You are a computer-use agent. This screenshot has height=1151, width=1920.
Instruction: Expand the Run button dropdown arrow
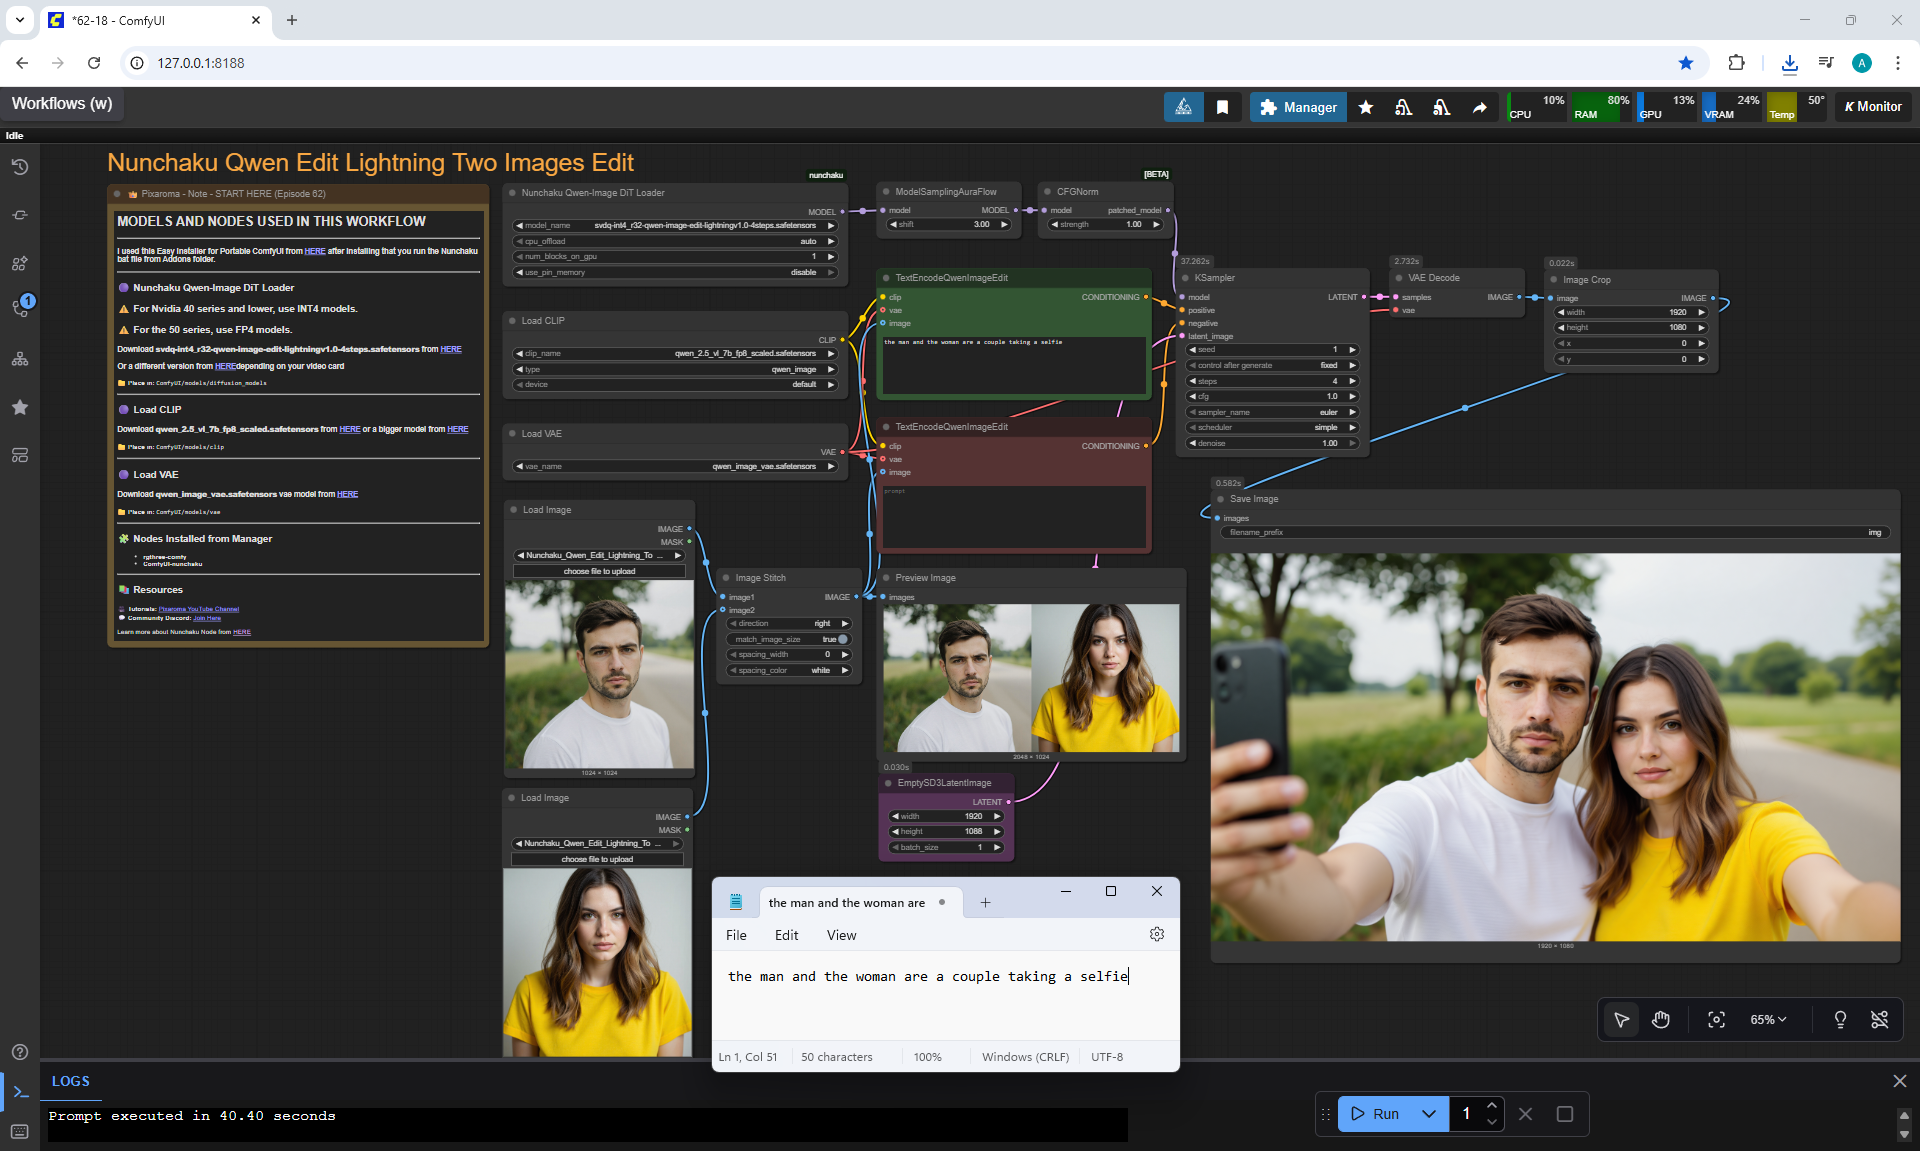1429,1114
